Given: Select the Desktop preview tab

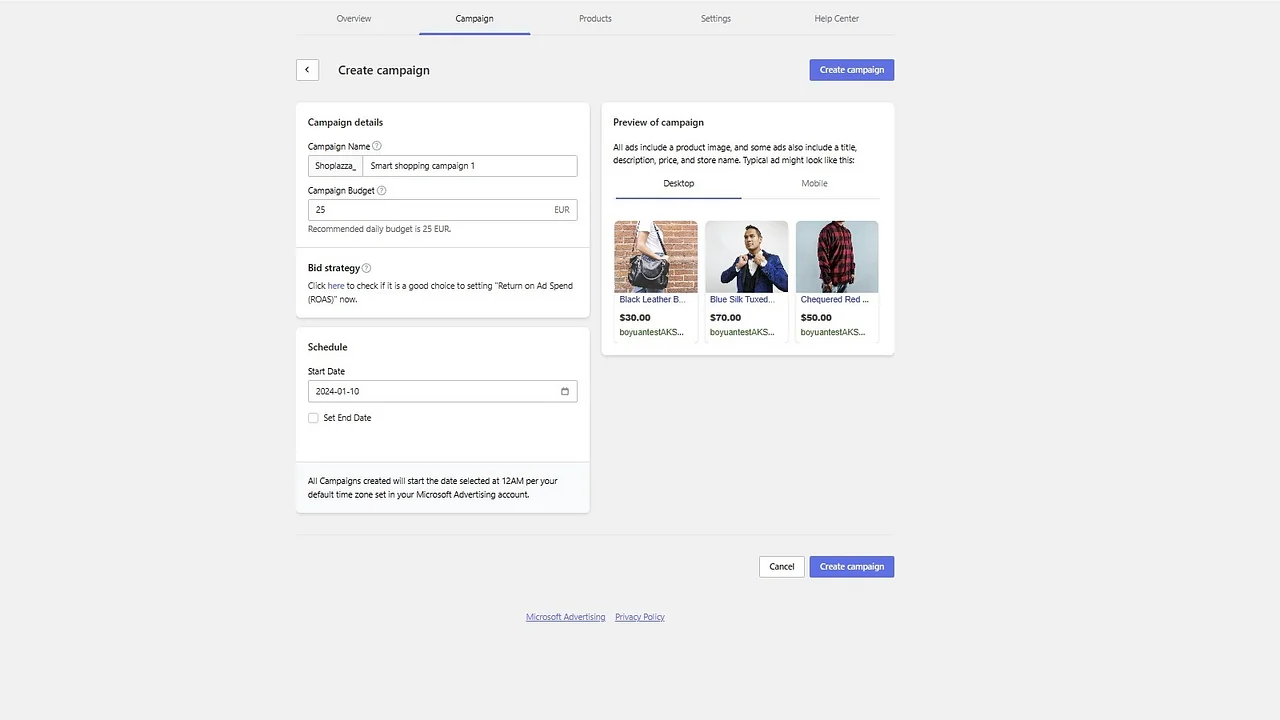Looking at the screenshot, I should click(678, 183).
